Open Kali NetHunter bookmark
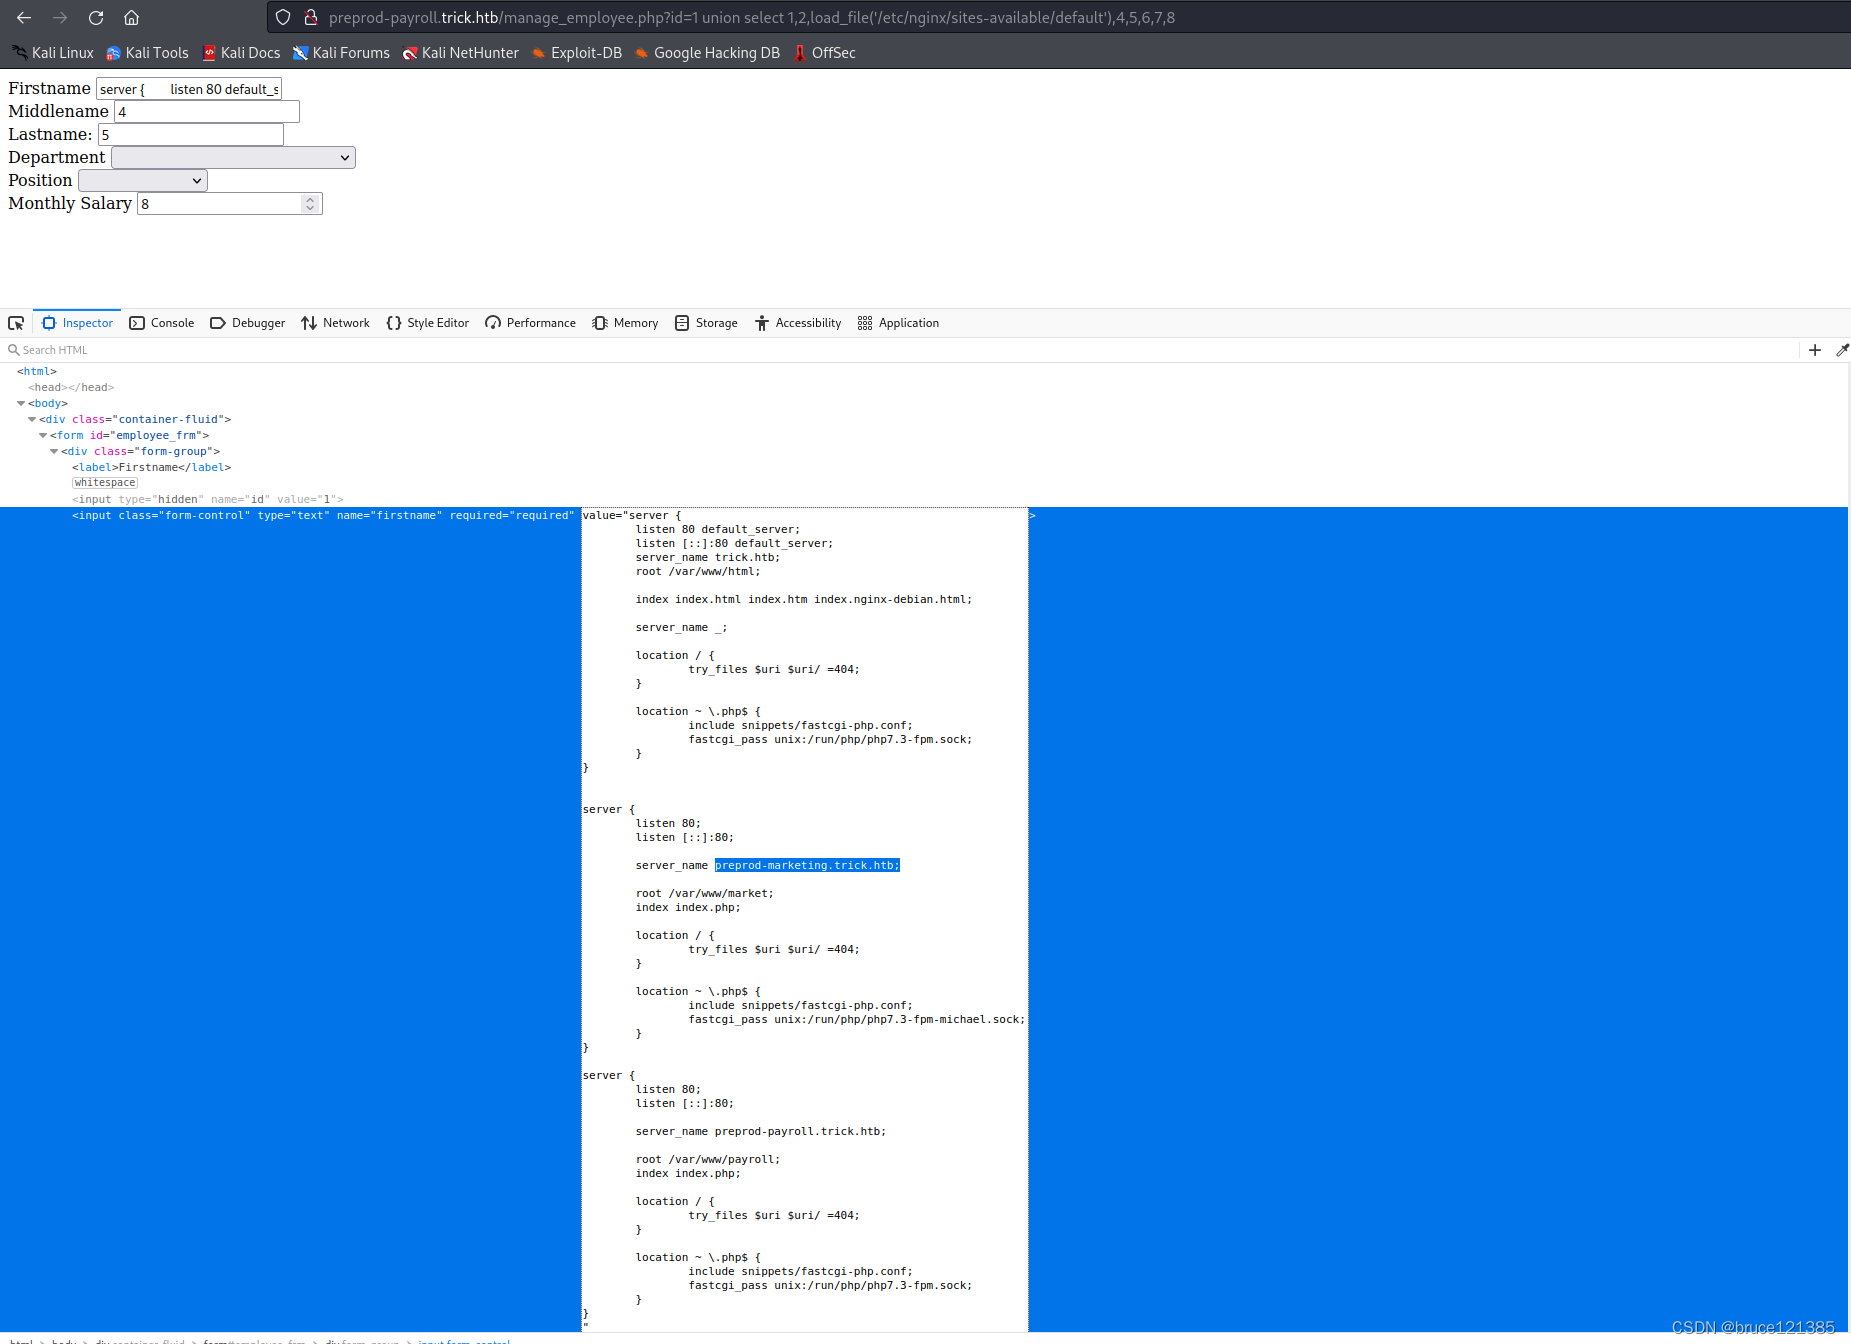This screenshot has width=1851, height=1344. point(460,53)
